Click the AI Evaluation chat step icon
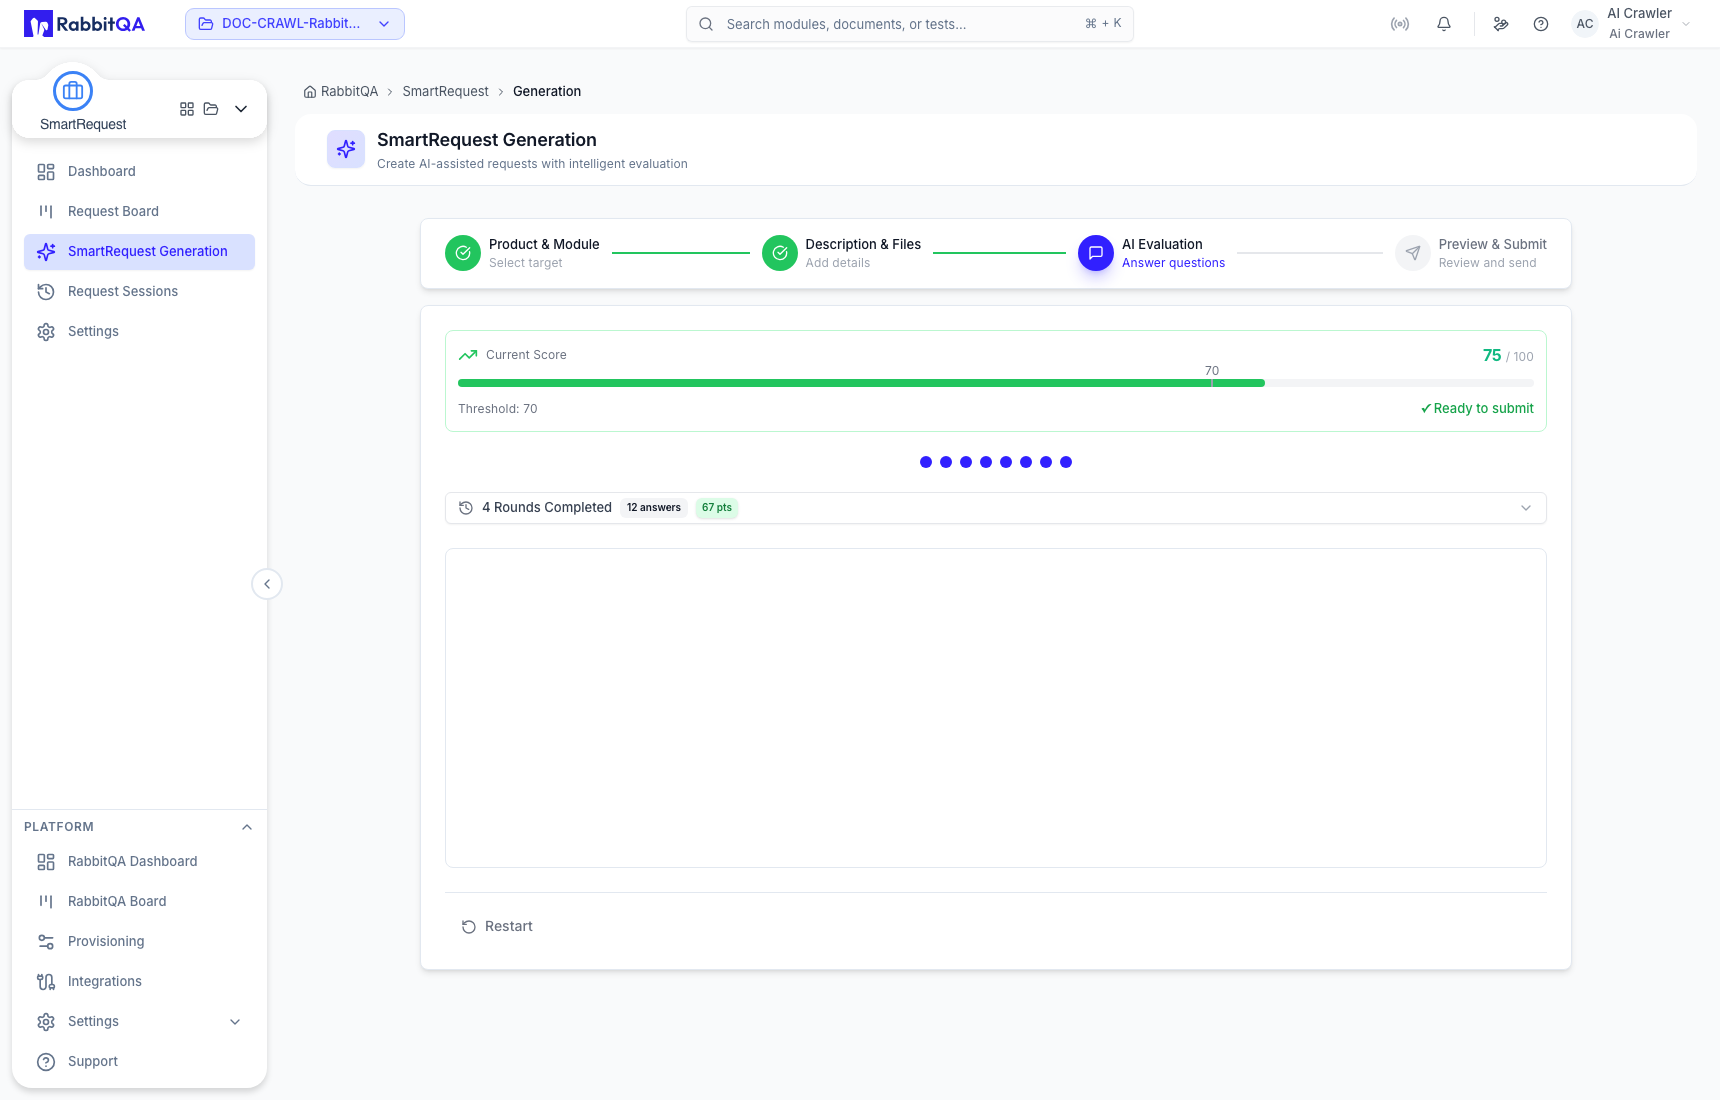1720x1100 pixels. click(x=1096, y=253)
